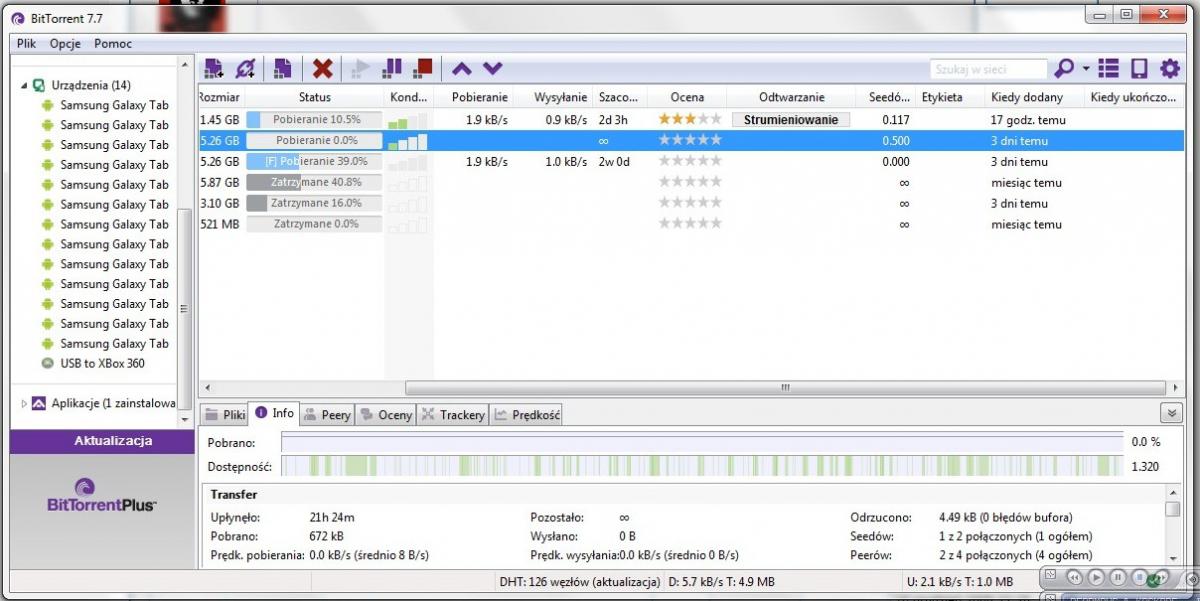Remove the selected torrent with the red X
Image resolution: width=1200 pixels, height=601 pixels.
point(322,69)
